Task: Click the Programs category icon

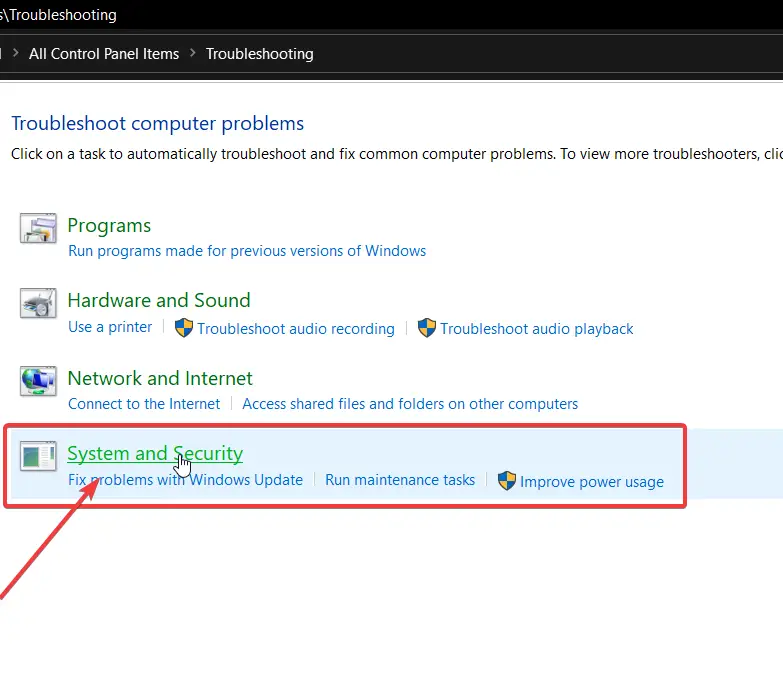Action: (38, 228)
